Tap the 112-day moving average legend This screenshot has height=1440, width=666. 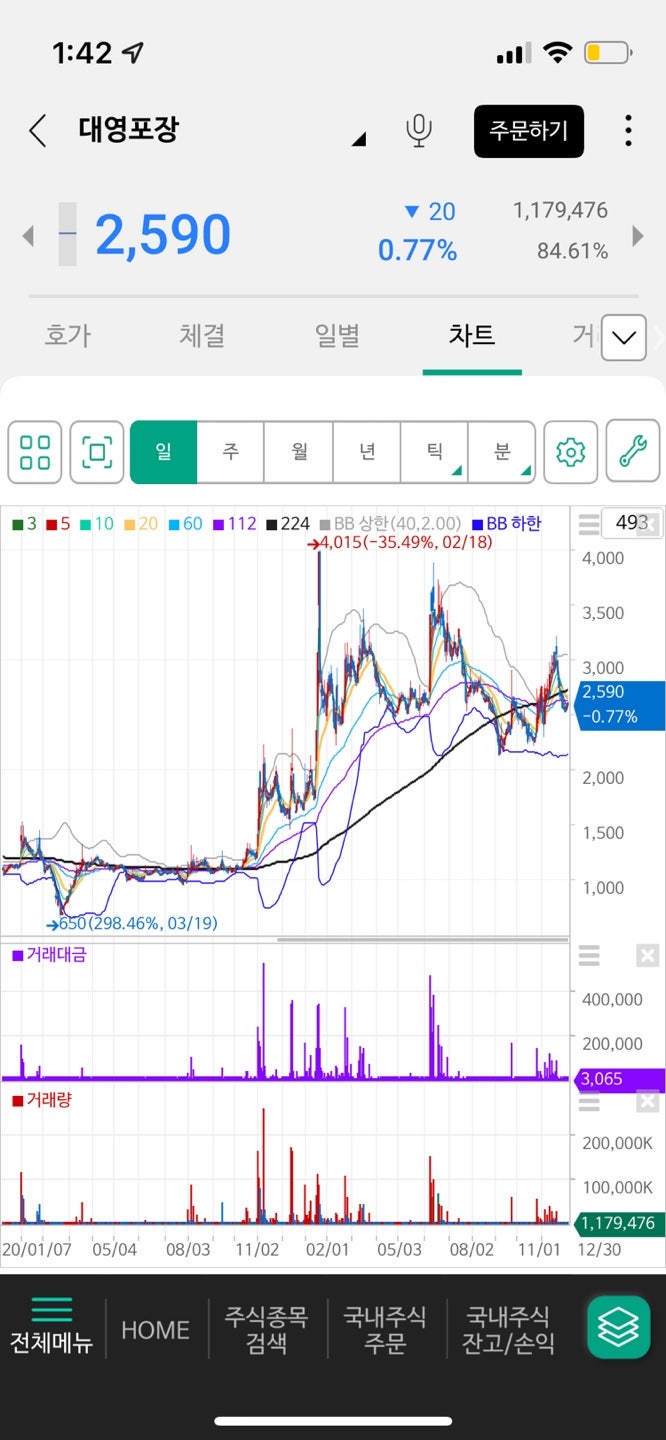coord(234,523)
